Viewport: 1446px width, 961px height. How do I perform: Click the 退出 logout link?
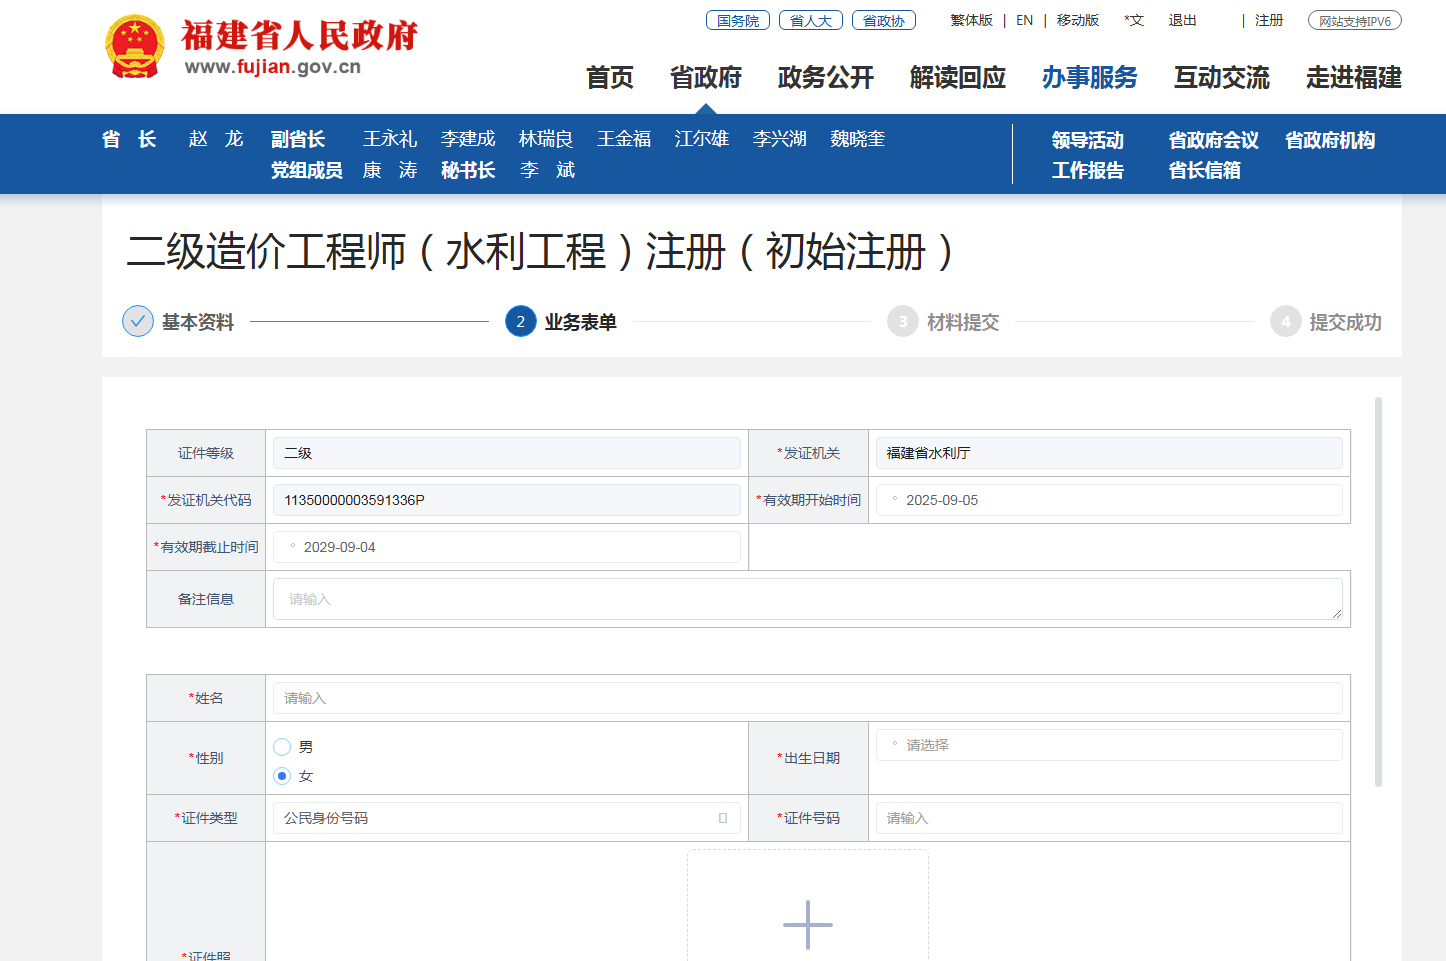pos(1182,20)
